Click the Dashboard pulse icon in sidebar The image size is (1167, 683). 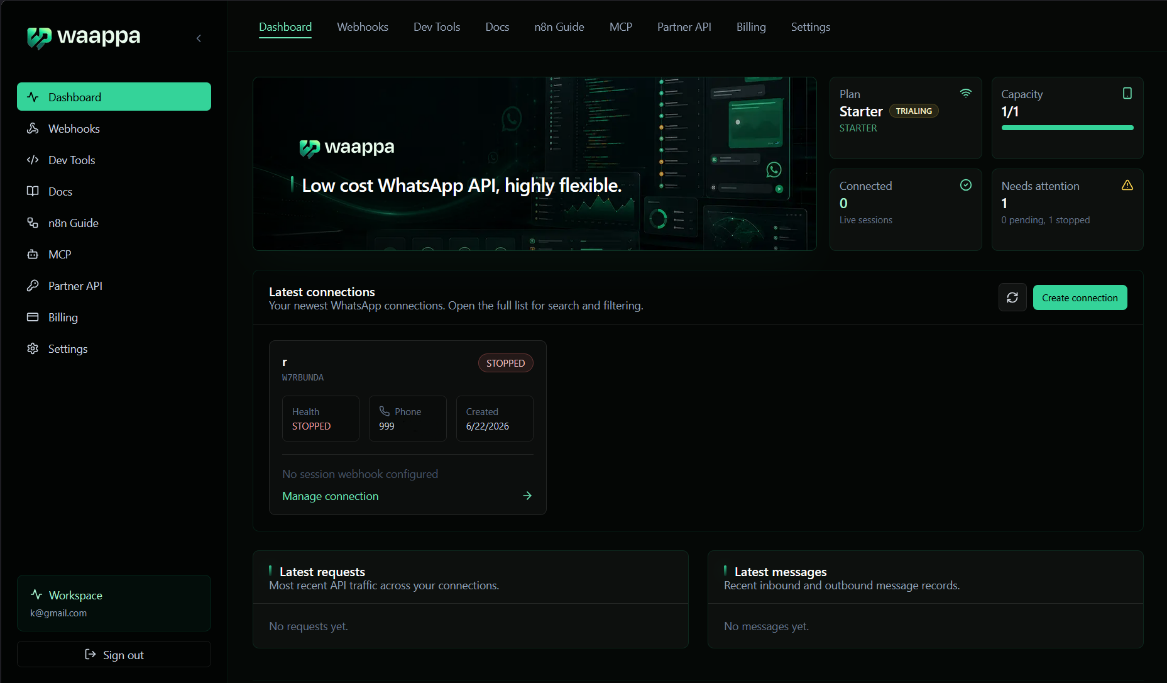click(x=33, y=97)
